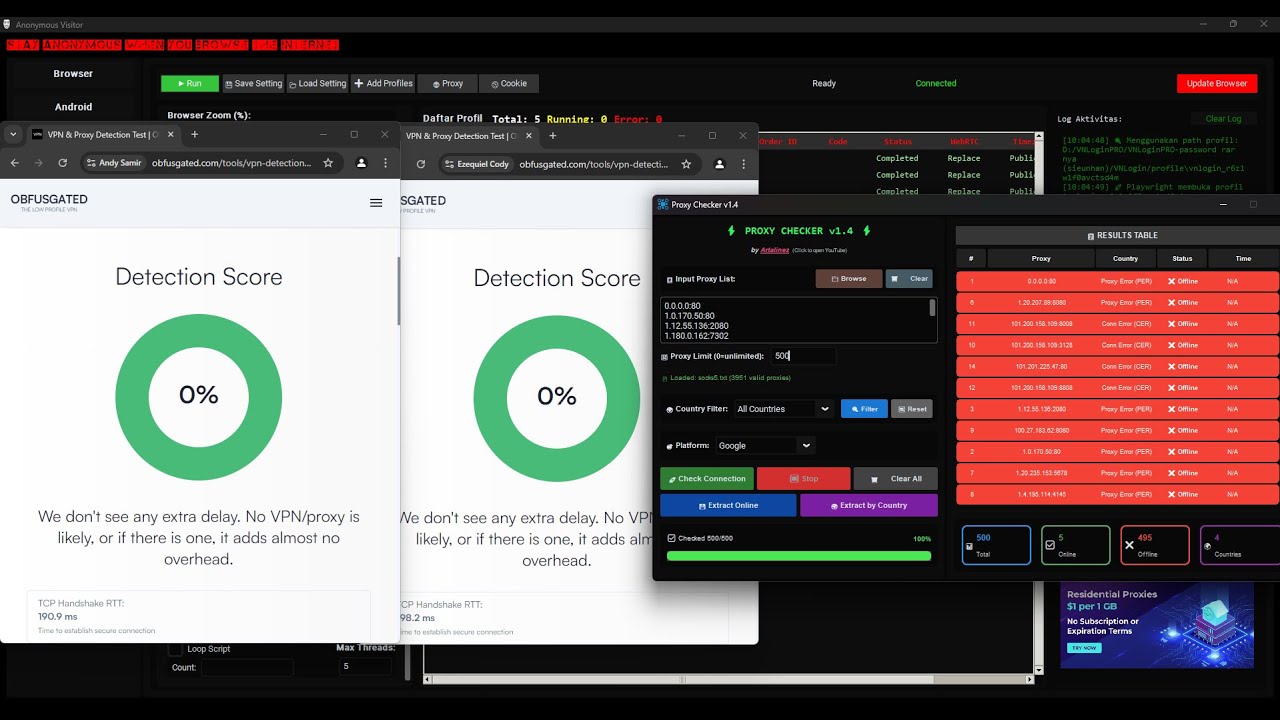1280x720 pixels.
Task: Click the Count input field
Action: click(x=247, y=667)
